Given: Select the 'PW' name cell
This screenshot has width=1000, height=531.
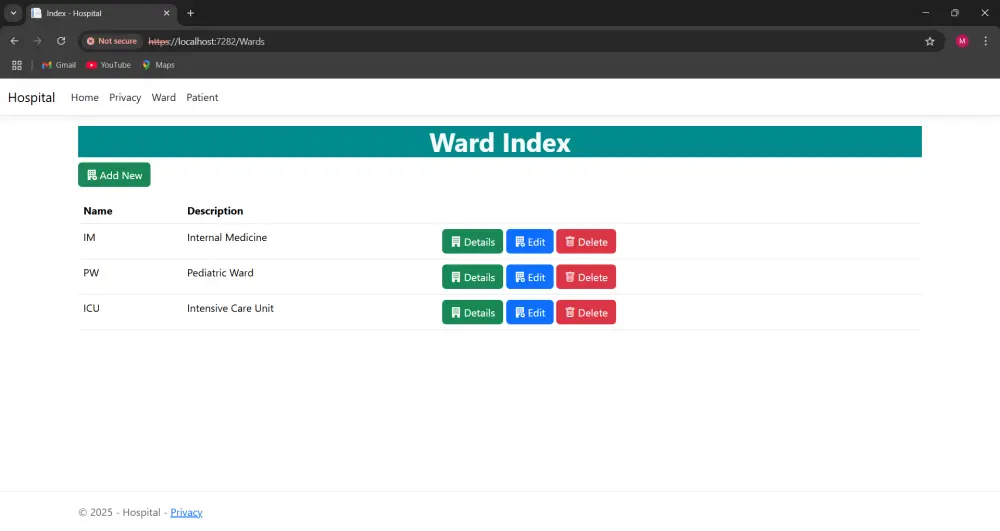Looking at the screenshot, I should [91, 273].
